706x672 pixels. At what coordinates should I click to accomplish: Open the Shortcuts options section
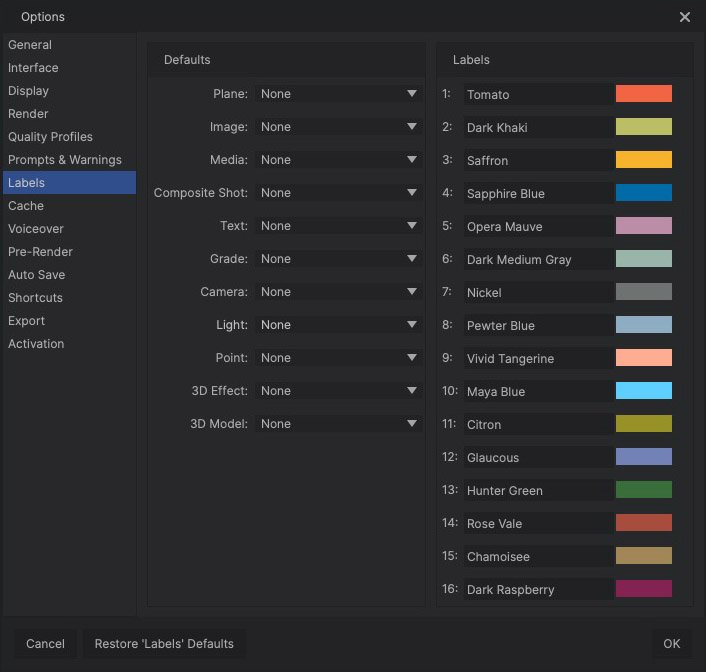coord(35,298)
